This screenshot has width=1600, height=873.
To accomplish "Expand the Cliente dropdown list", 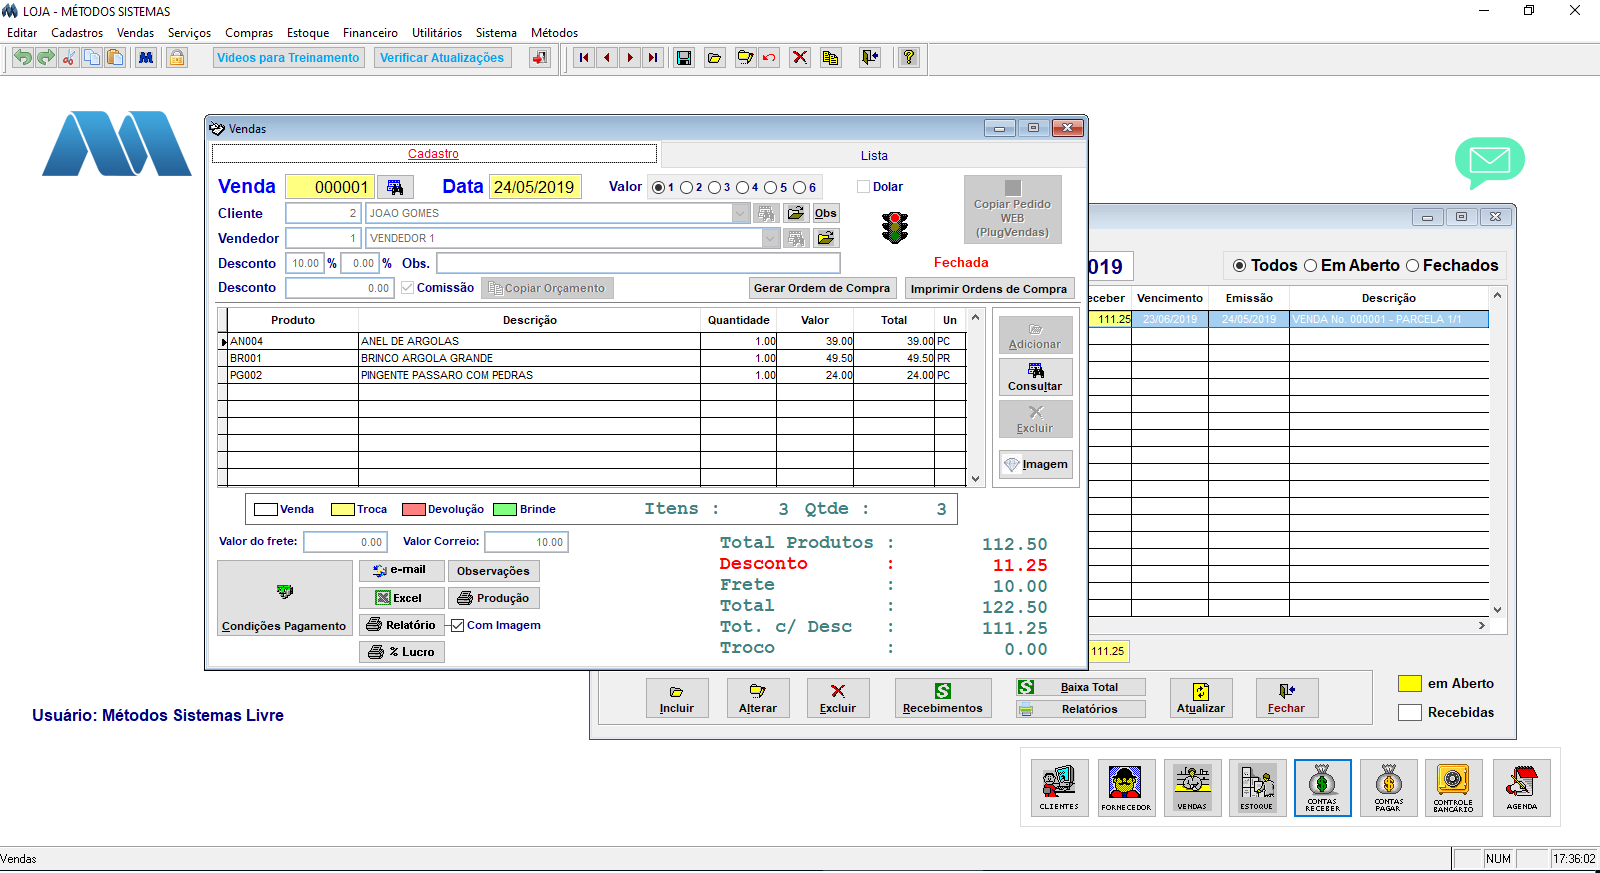I will point(740,213).
